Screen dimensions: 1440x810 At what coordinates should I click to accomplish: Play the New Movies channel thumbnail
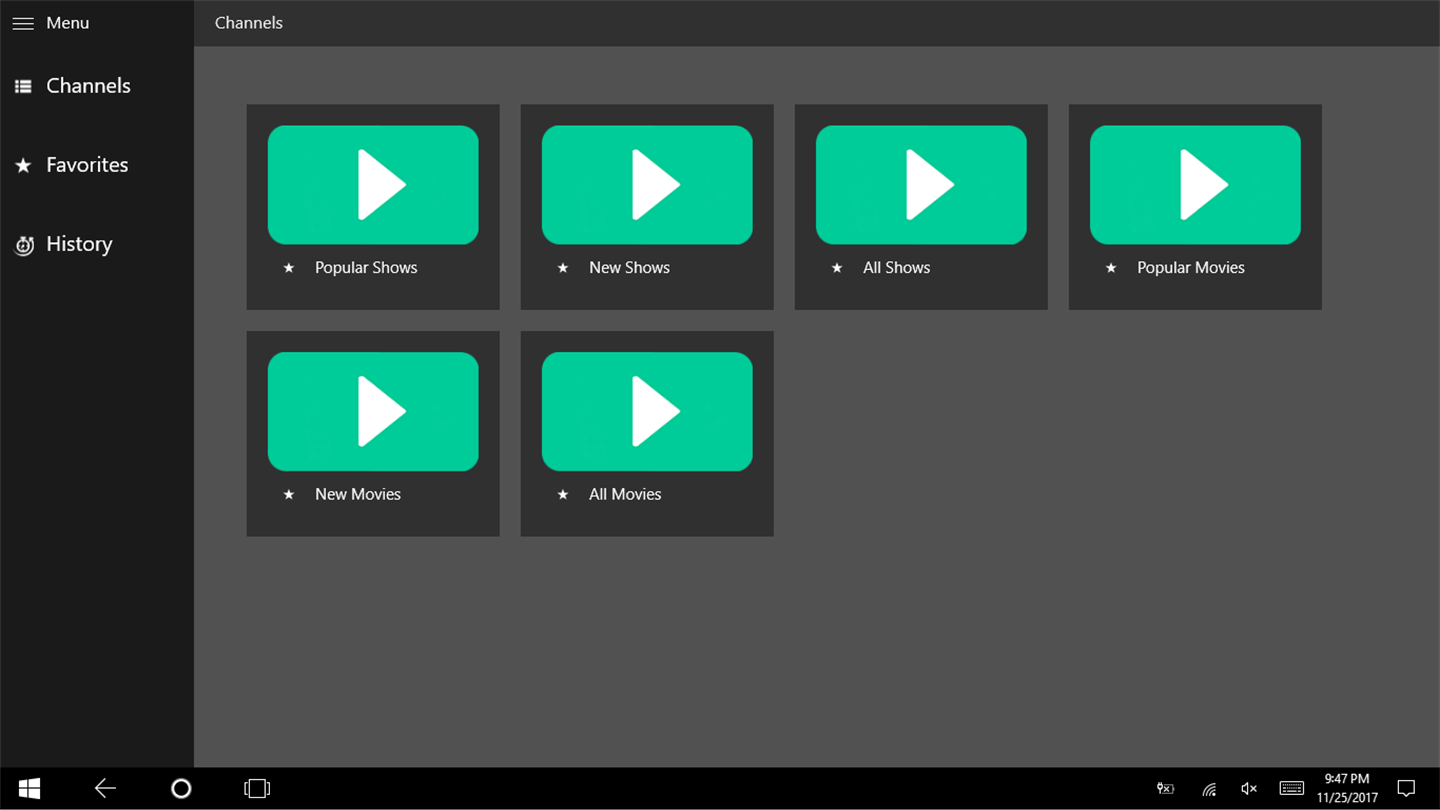tap(373, 411)
